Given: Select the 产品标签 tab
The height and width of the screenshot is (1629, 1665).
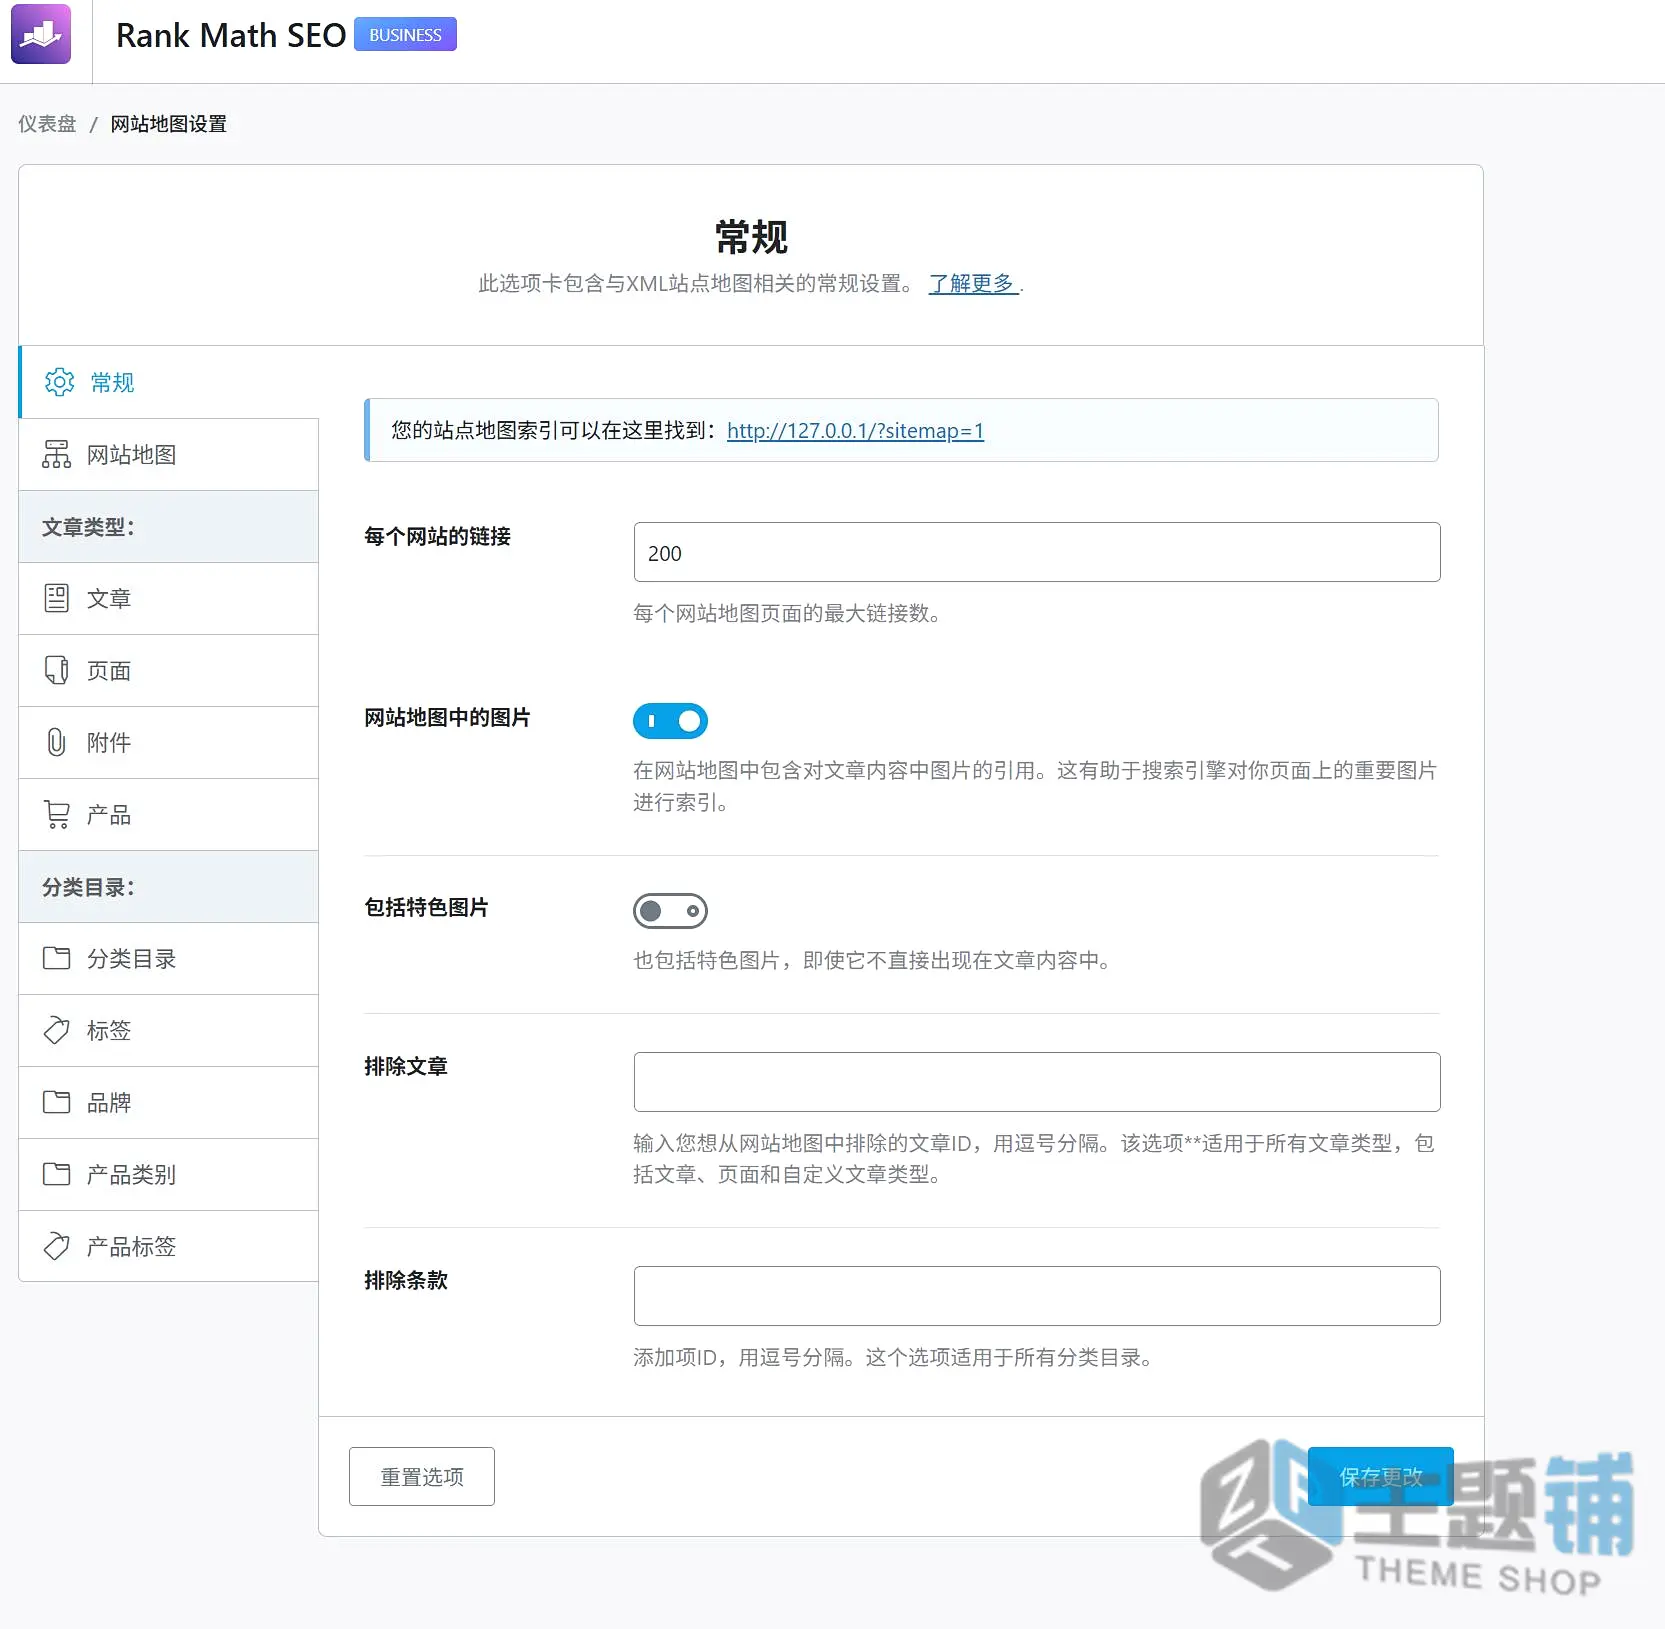Looking at the screenshot, I should pos(169,1246).
